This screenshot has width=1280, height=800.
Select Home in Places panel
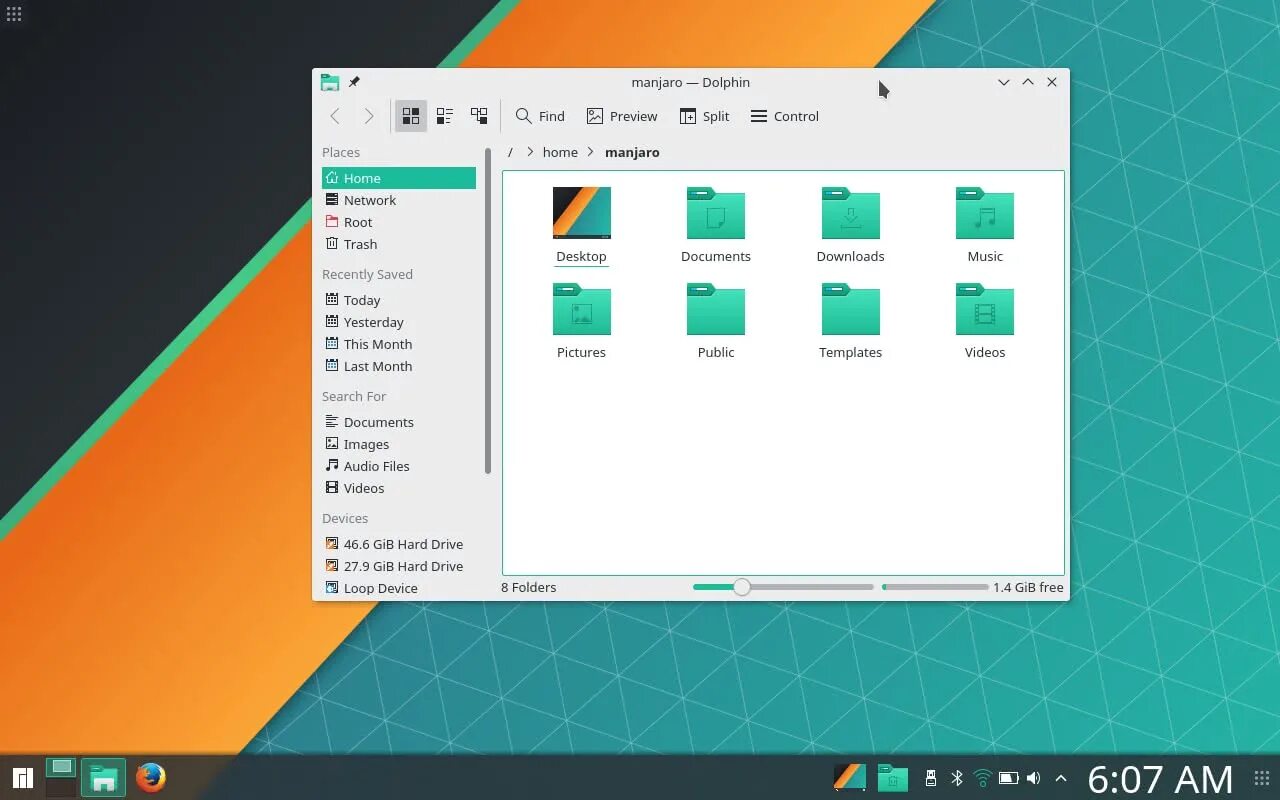pos(399,178)
